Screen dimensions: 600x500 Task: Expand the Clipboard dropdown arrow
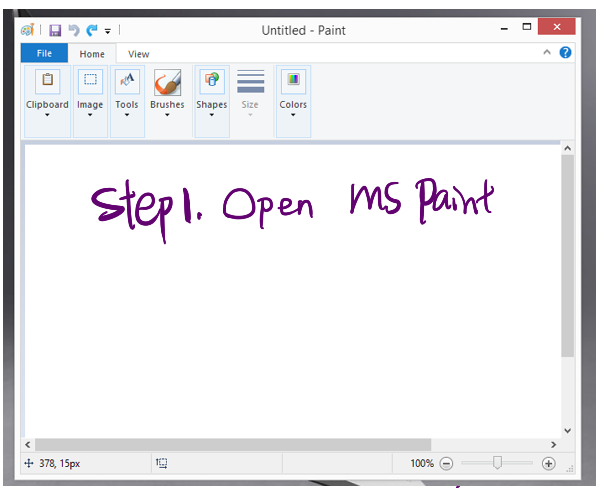click(47, 115)
